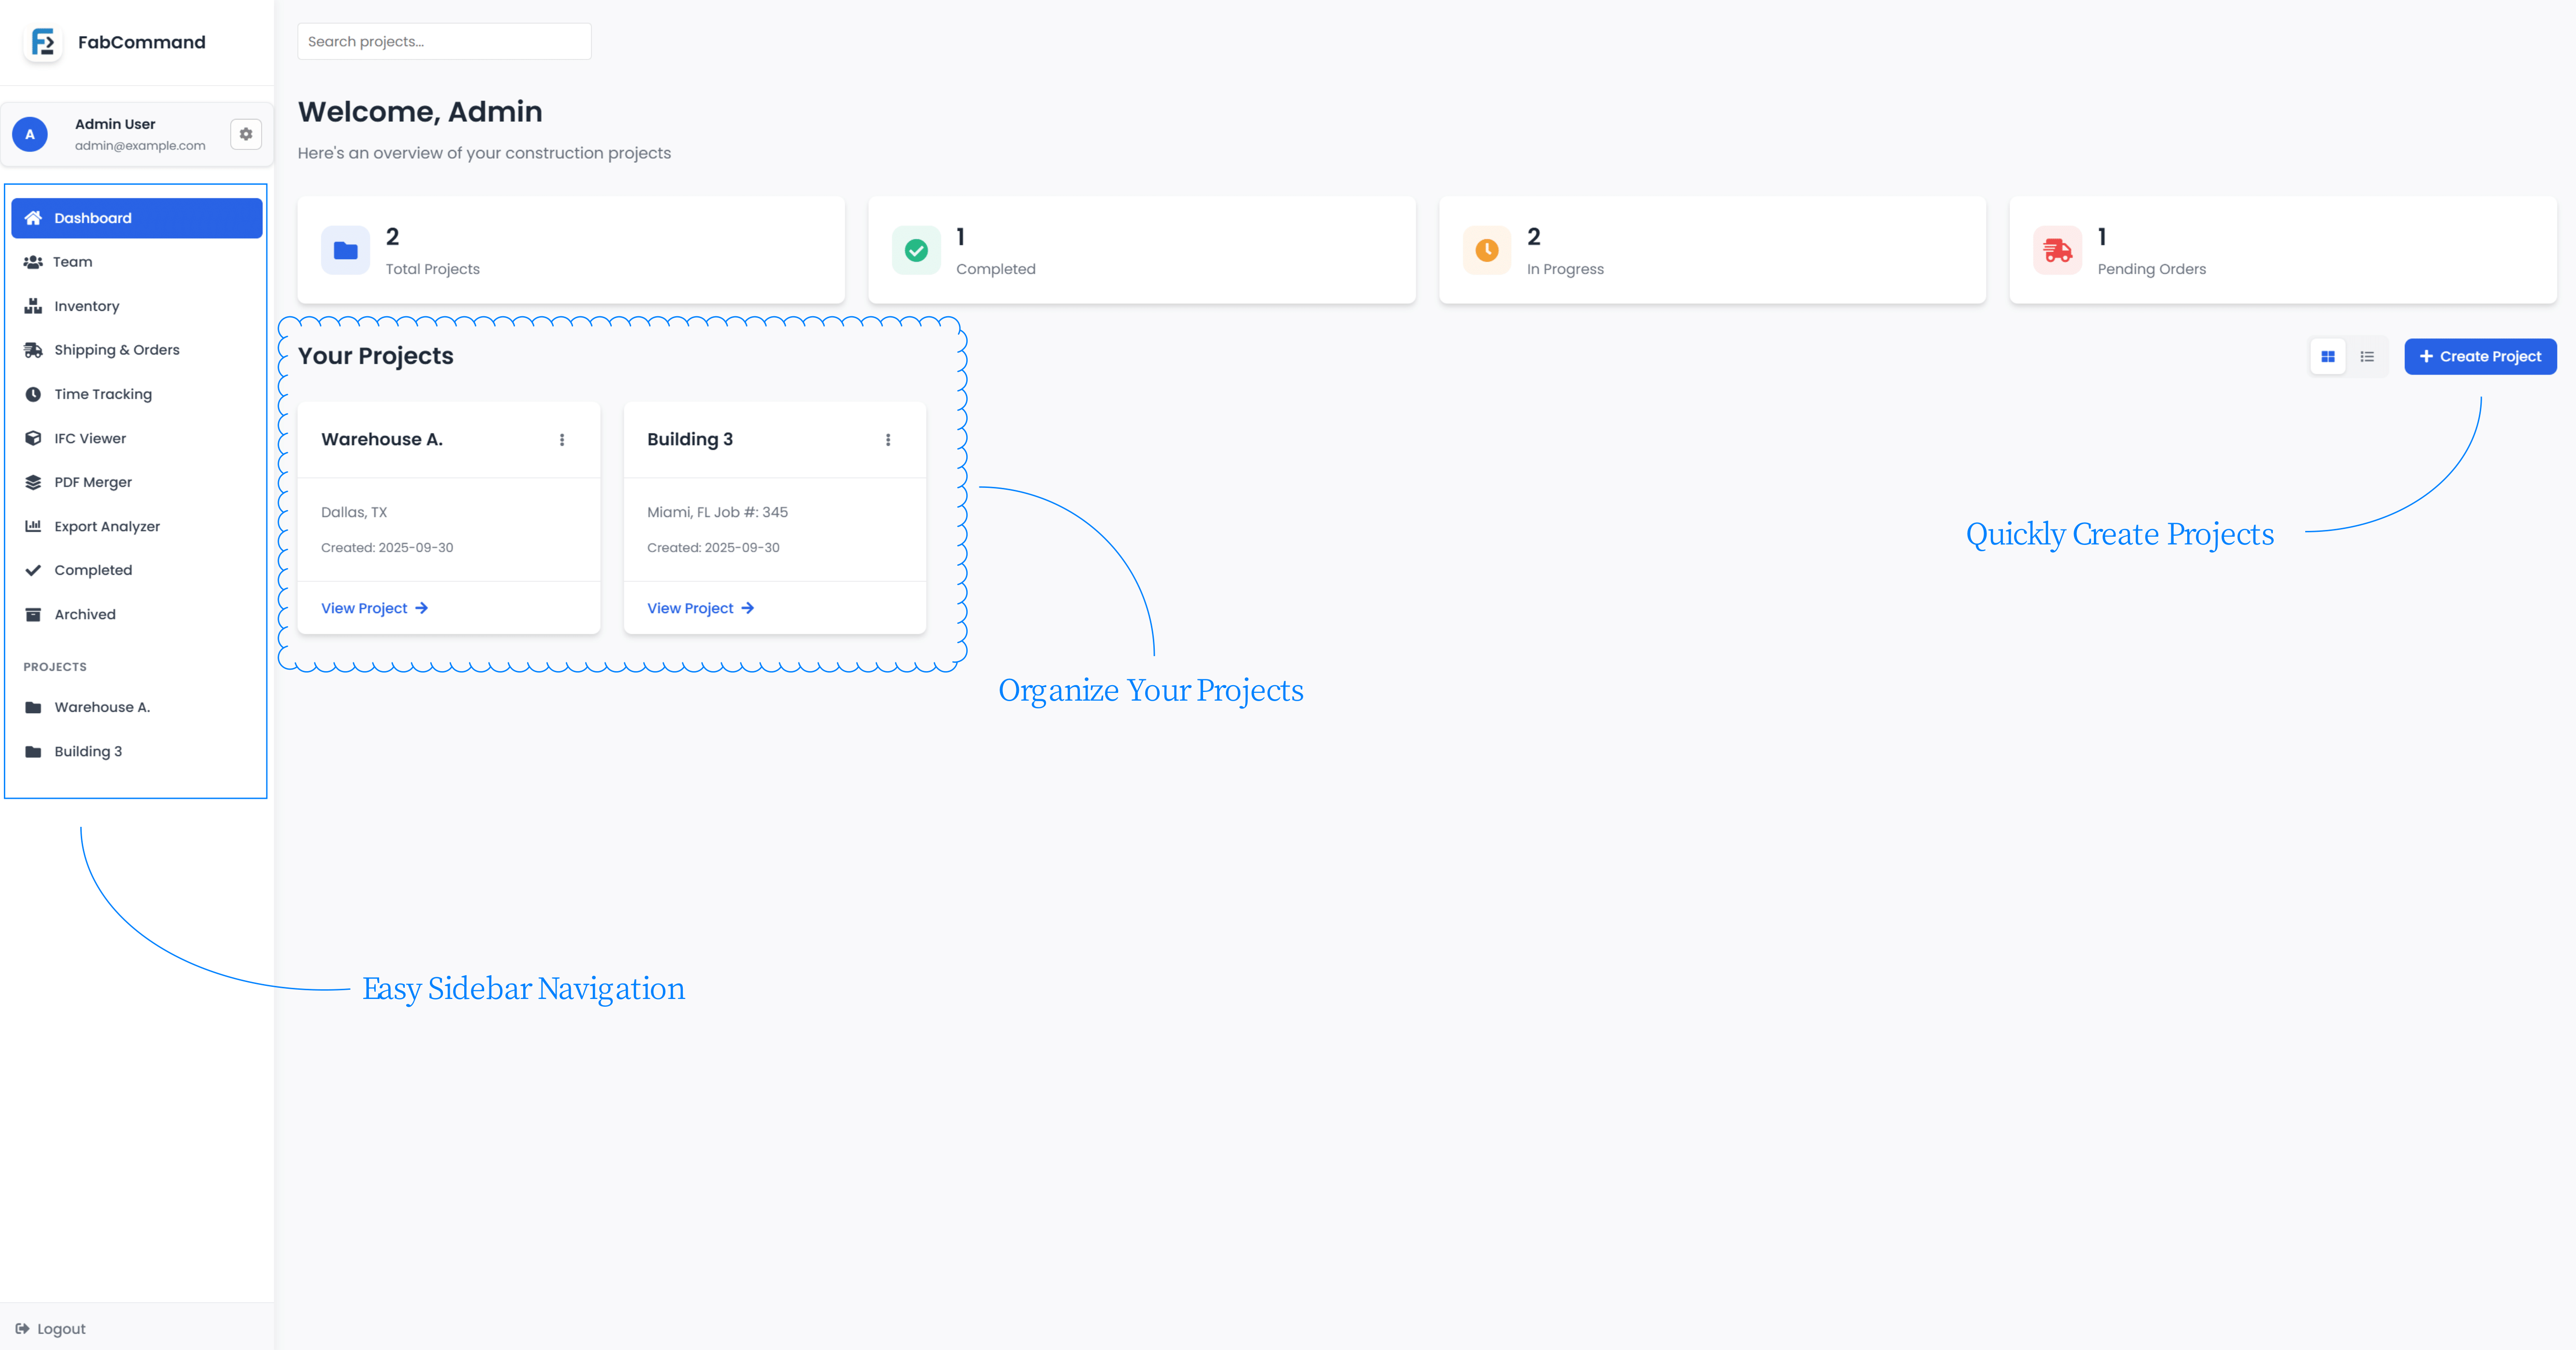Go to Shipping & Orders

[116, 350]
